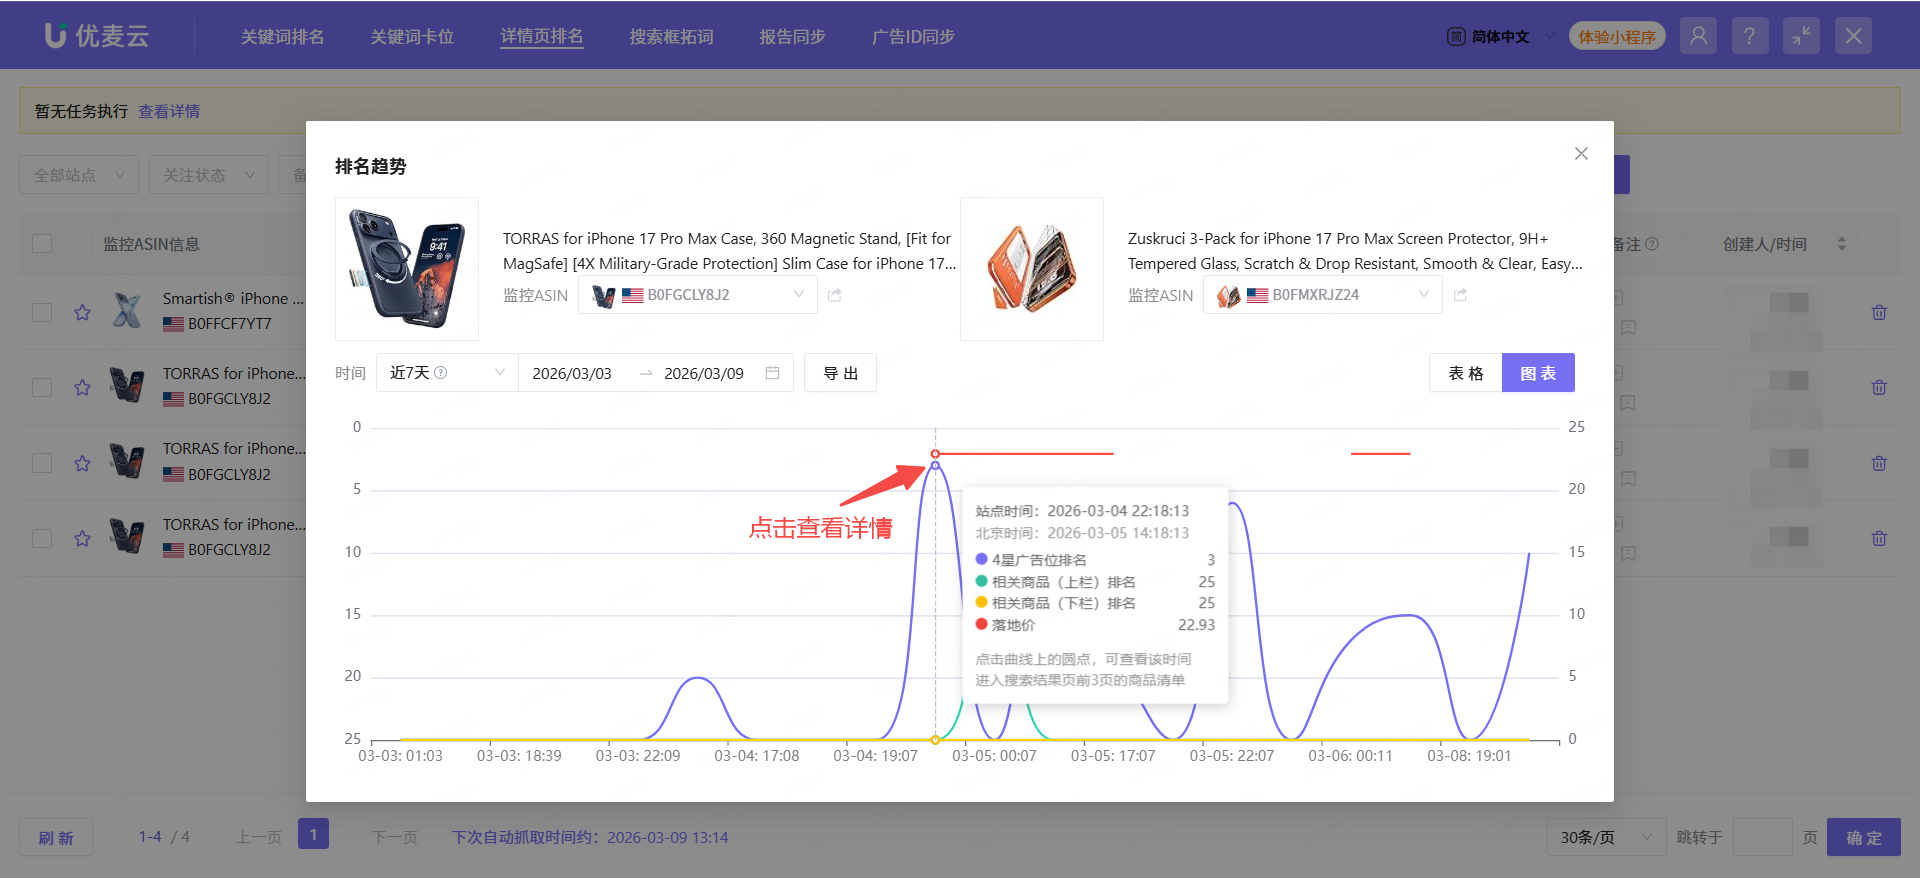Click the shrink window icon in the header

(x=1801, y=36)
